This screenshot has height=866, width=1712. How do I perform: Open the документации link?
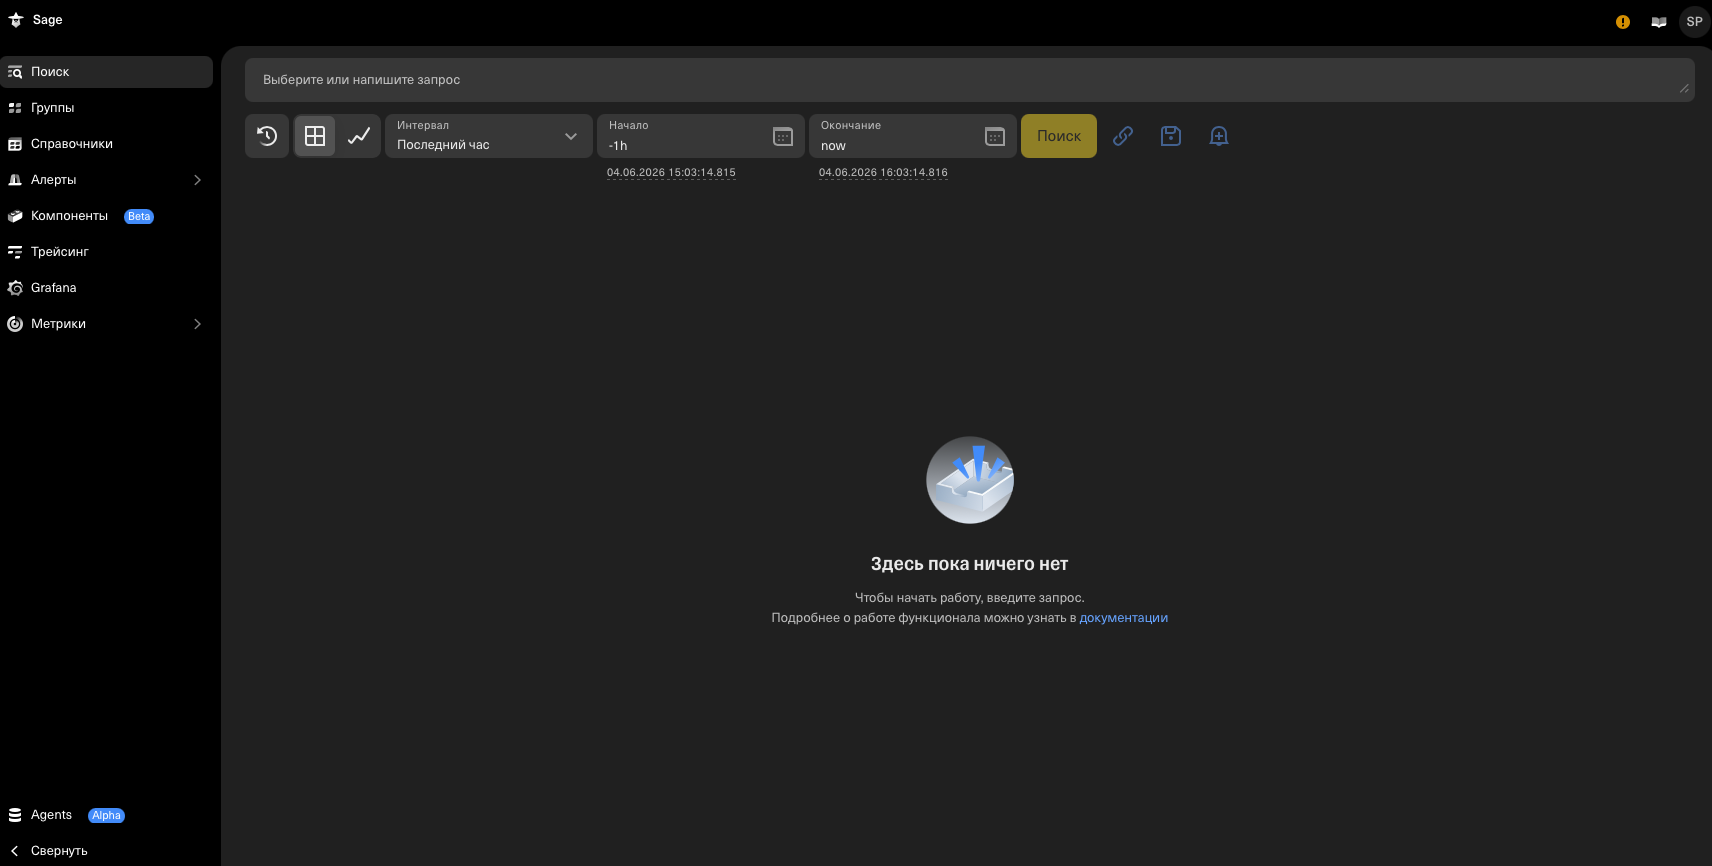[1124, 618]
